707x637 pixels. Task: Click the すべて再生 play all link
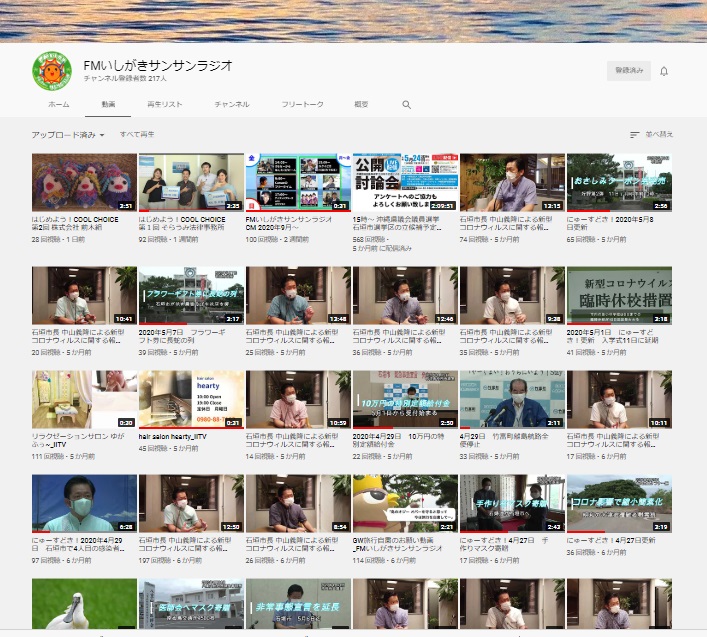pos(137,134)
